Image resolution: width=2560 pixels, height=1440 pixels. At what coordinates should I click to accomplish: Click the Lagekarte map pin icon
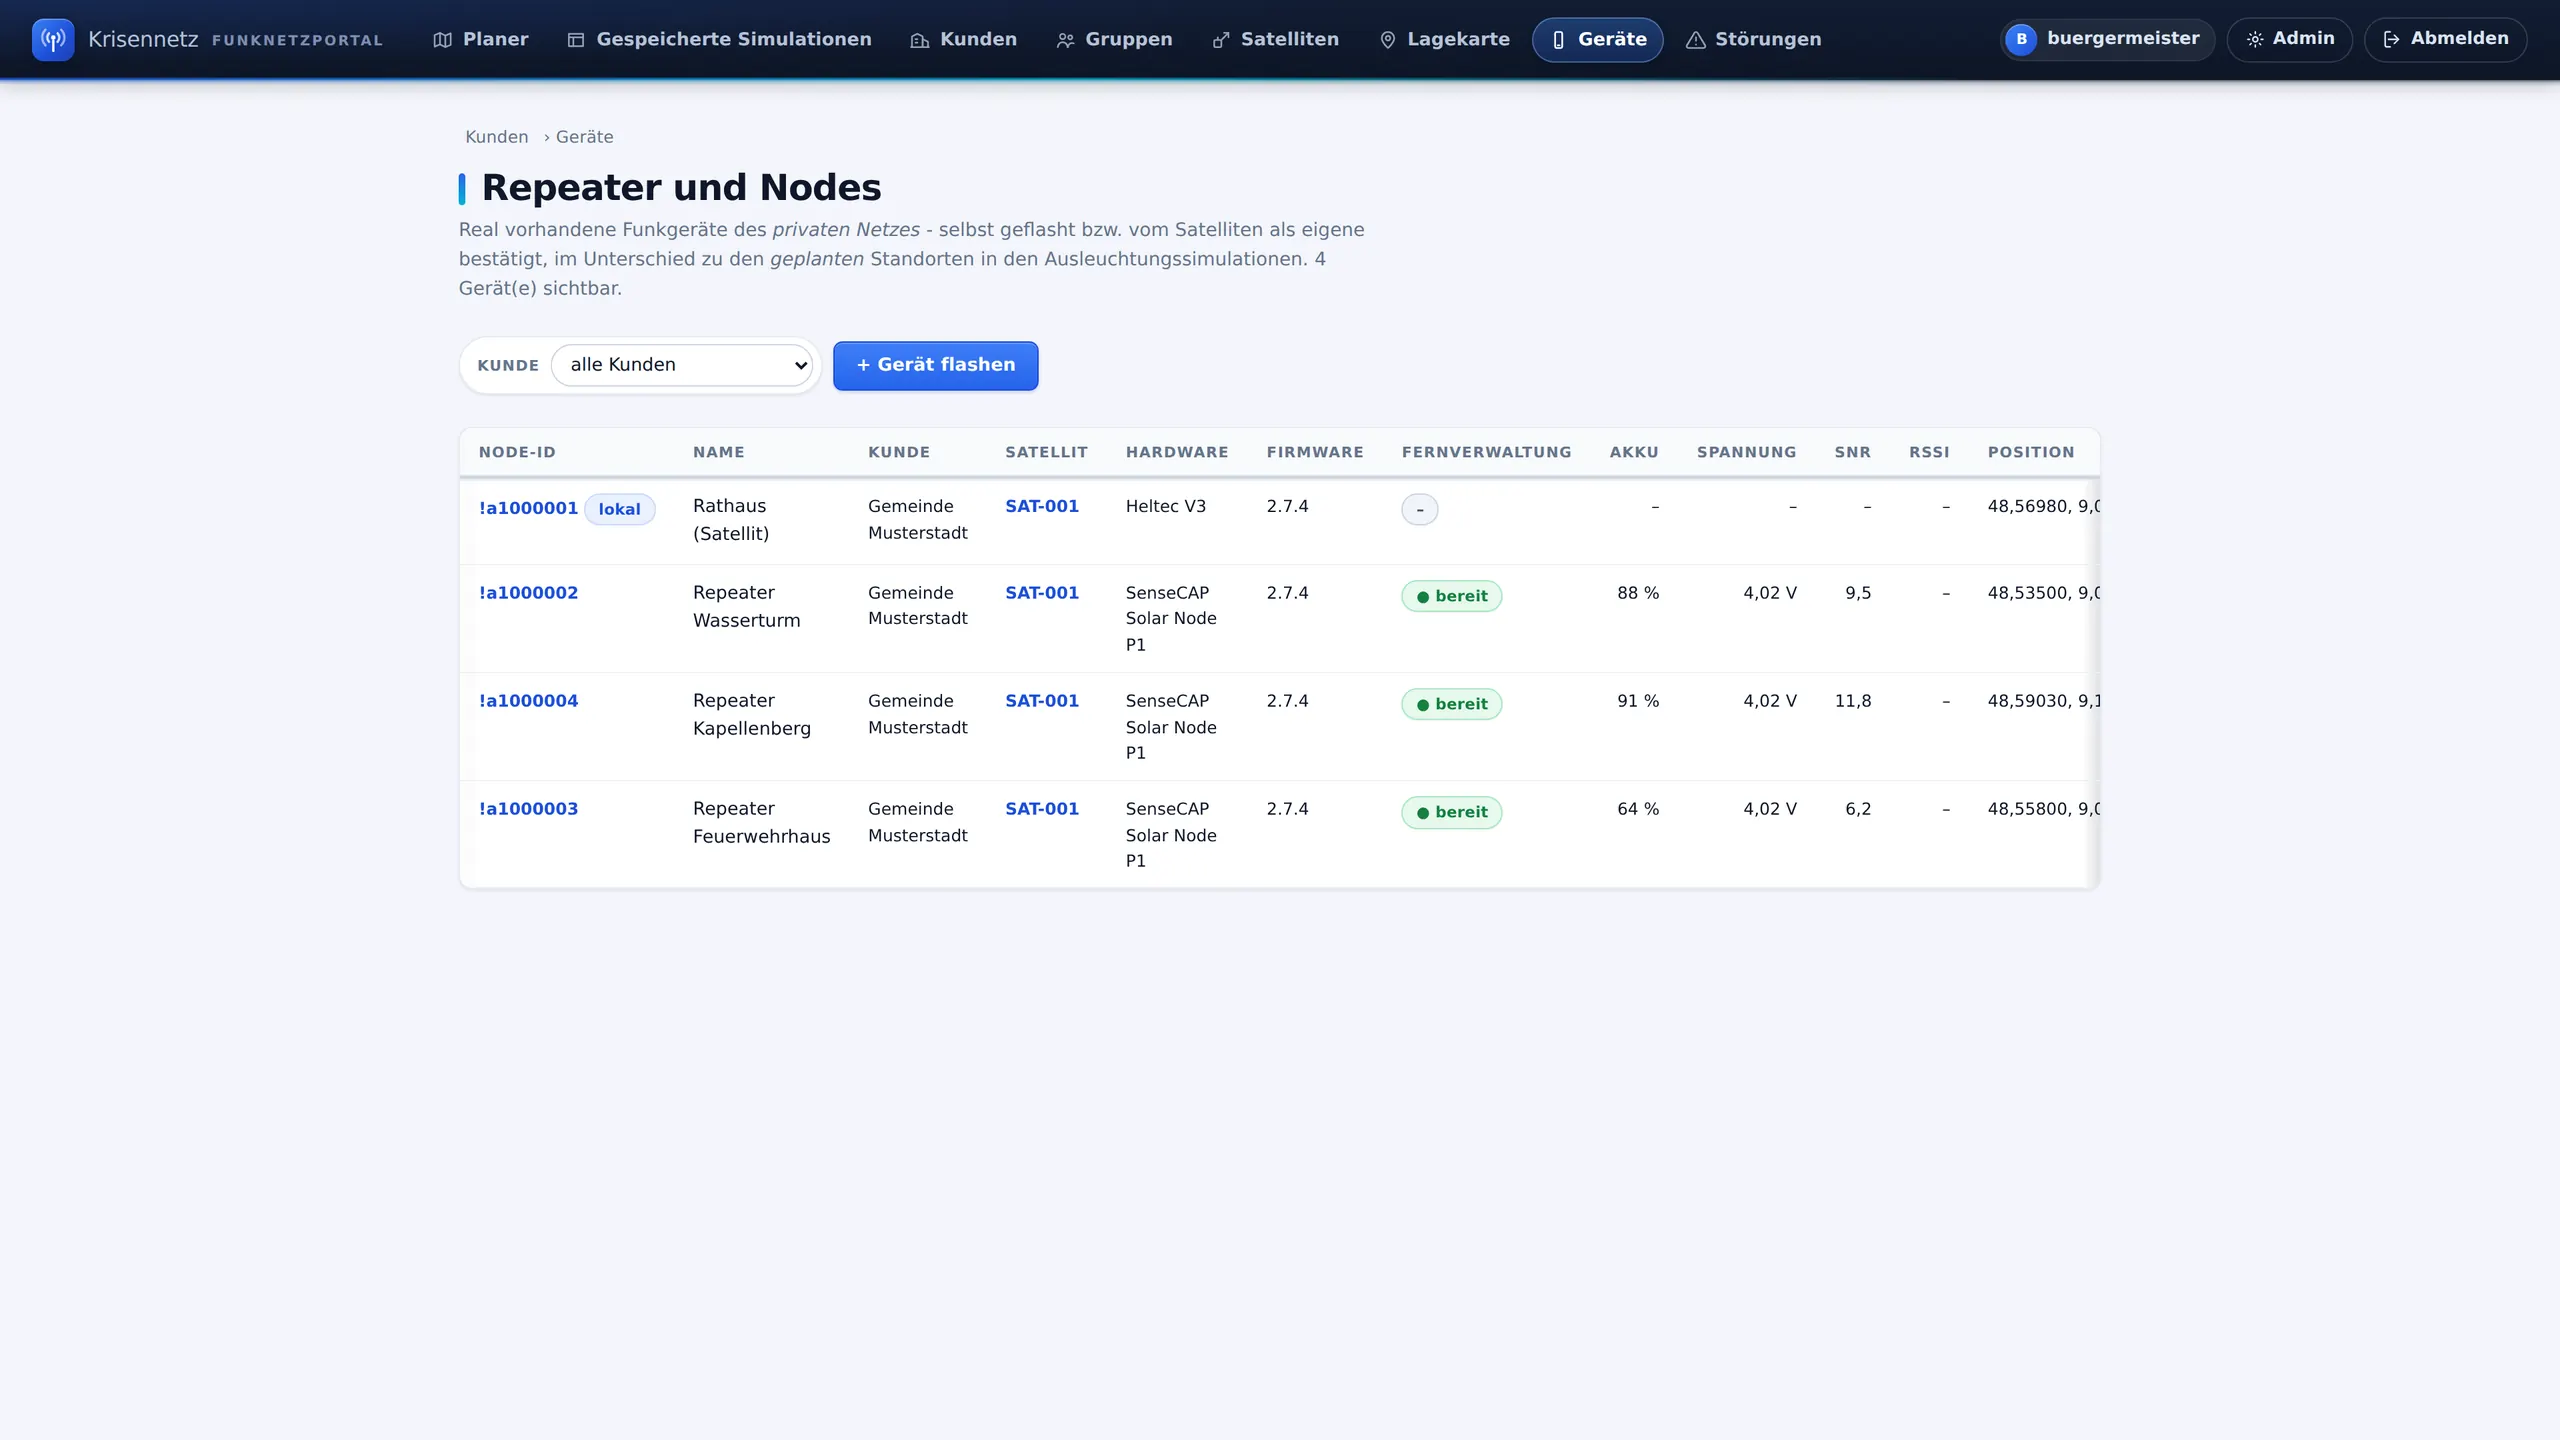tap(1388, 40)
